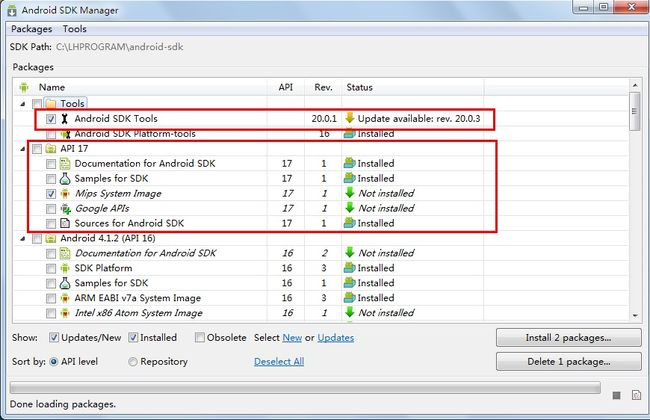Click the Installed status icon for ARM EABI v7a
The width and height of the screenshot is (650, 420).
coord(349,298)
